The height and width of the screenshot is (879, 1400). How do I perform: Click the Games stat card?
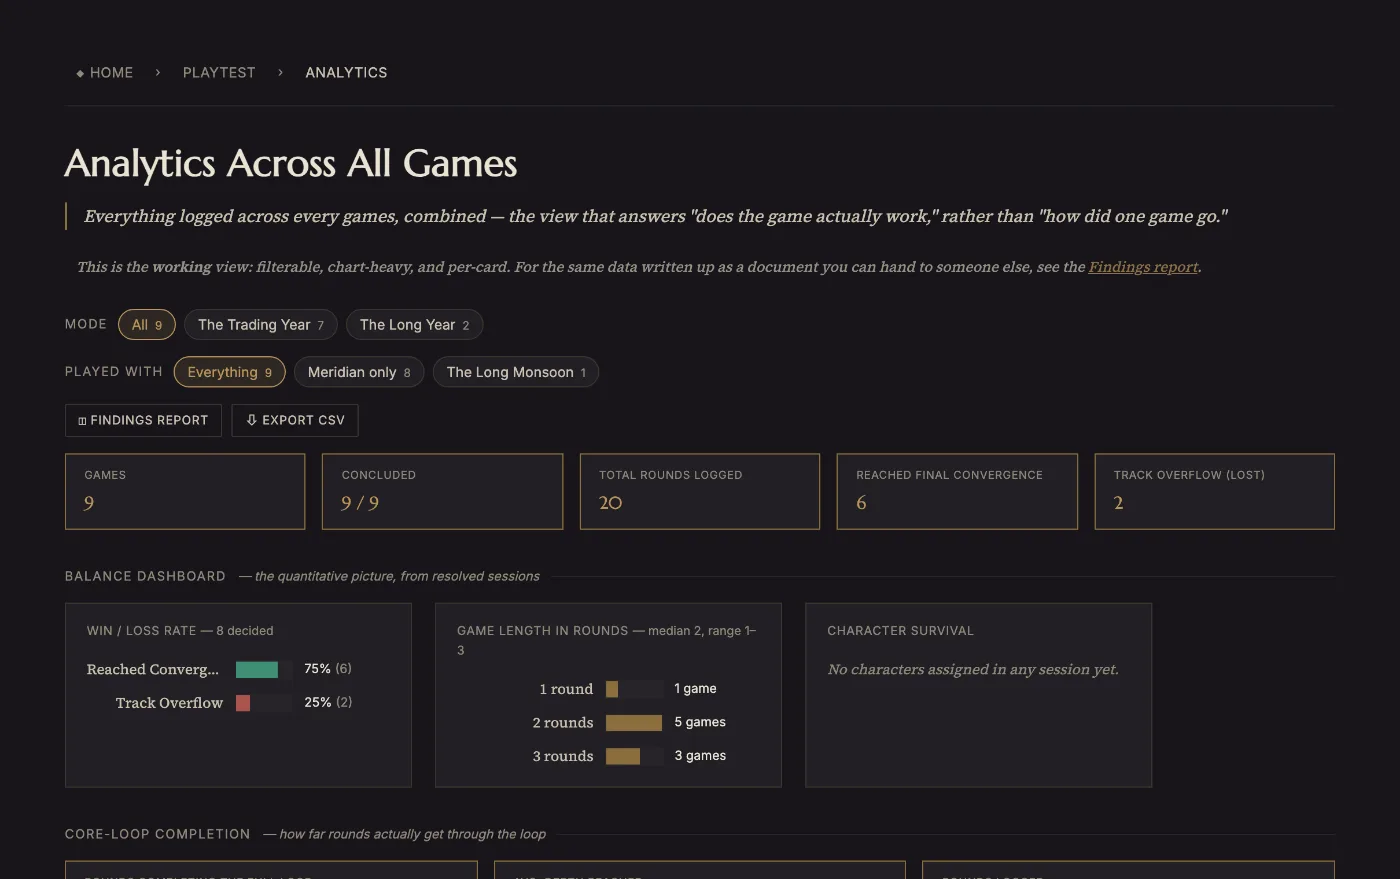185,491
